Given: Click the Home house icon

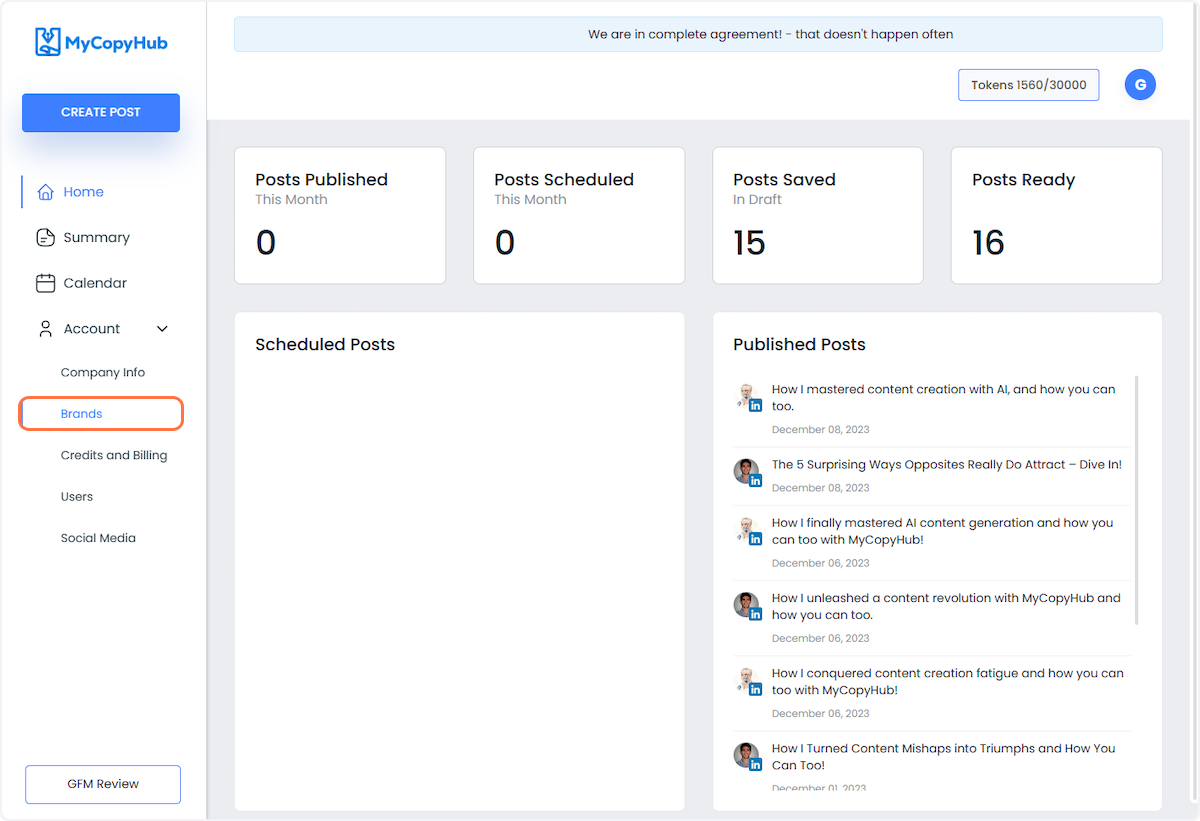Looking at the screenshot, I should click(x=45, y=192).
